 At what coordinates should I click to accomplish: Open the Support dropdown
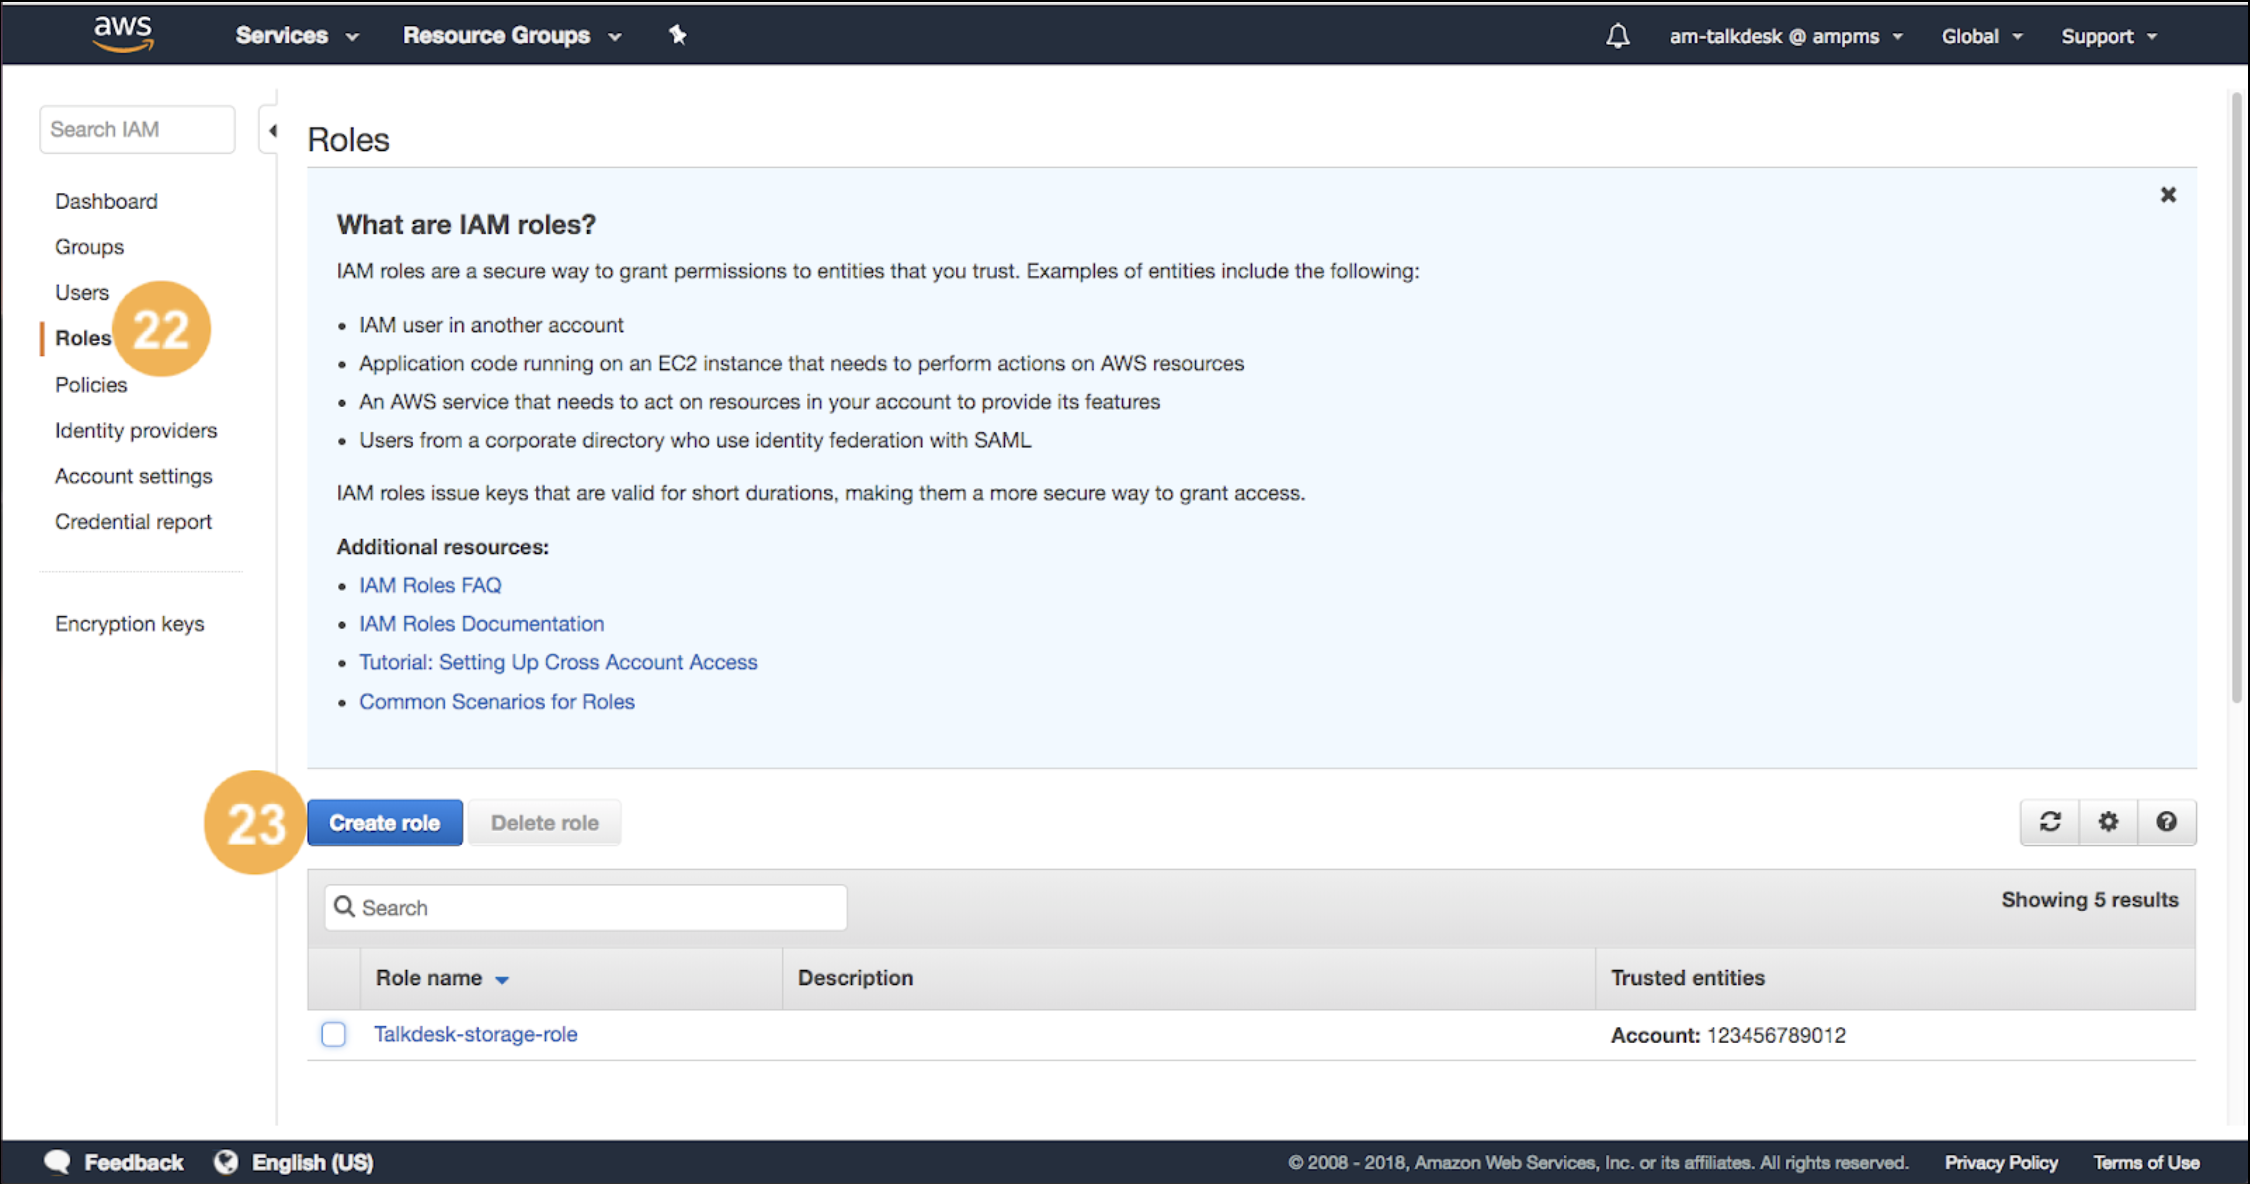coord(2109,36)
